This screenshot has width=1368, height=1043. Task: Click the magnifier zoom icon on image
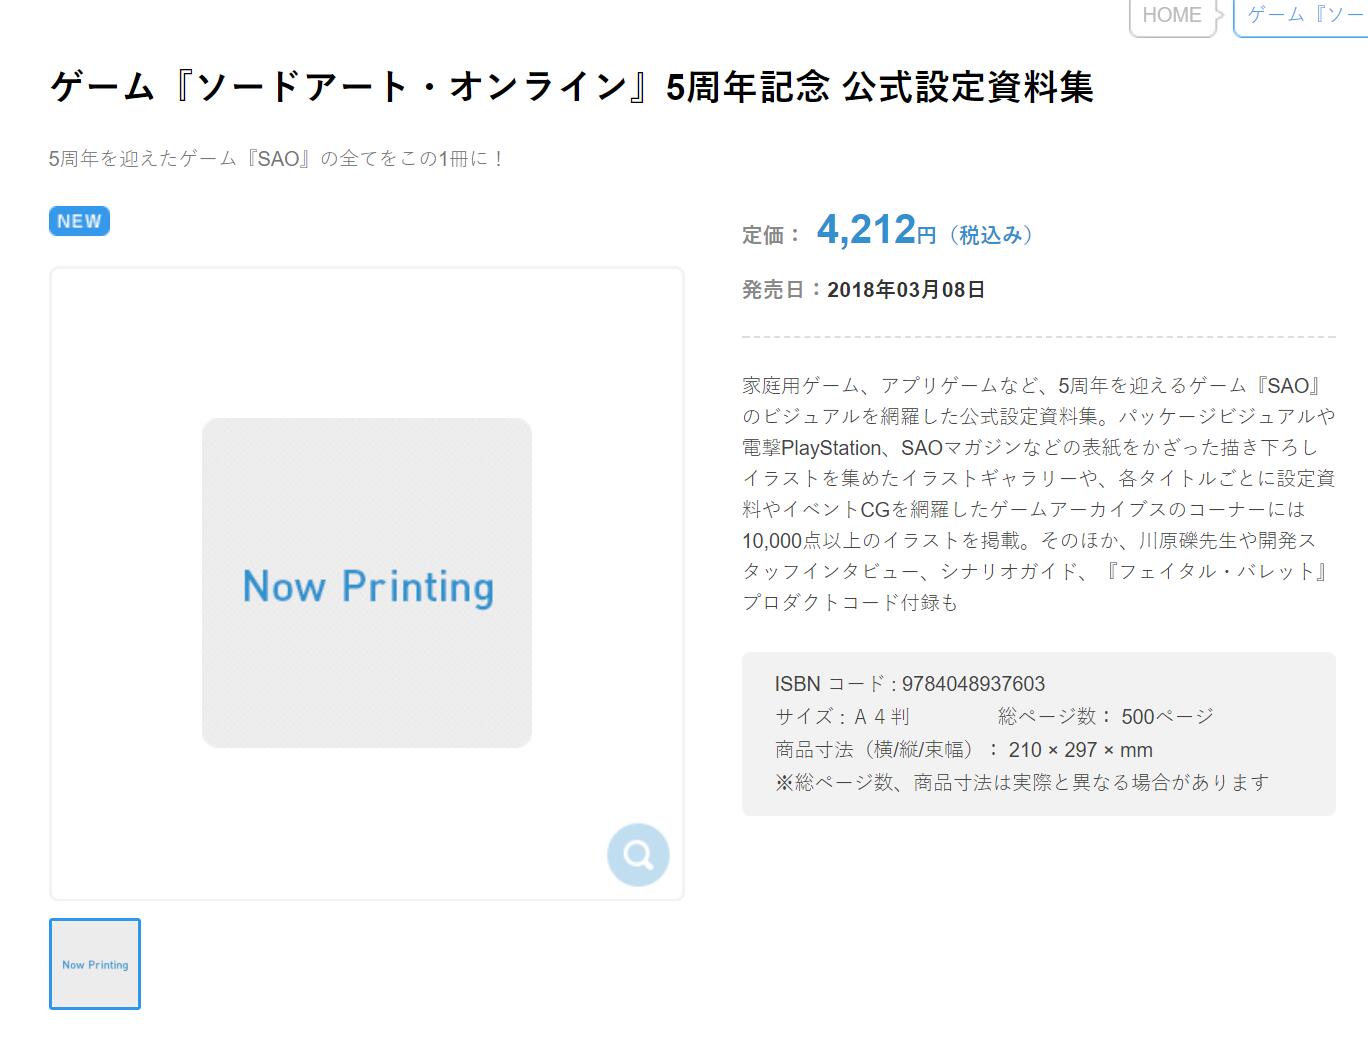638,855
